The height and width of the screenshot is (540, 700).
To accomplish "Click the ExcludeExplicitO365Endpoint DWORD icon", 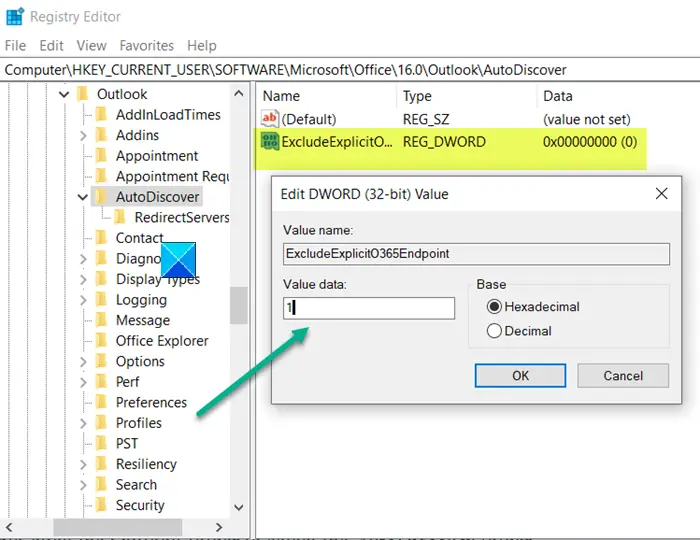I will pyautogui.click(x=270, y=141).
